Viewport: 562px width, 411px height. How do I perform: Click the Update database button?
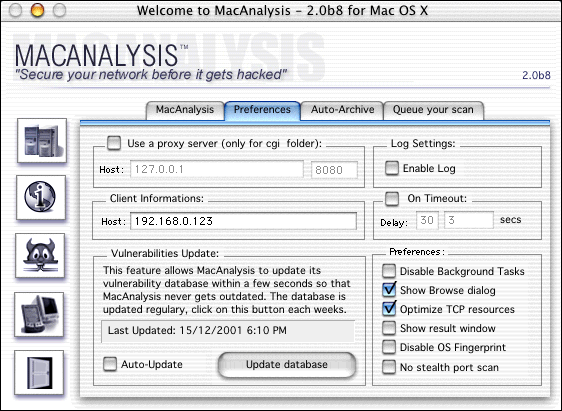click(287, 365)
